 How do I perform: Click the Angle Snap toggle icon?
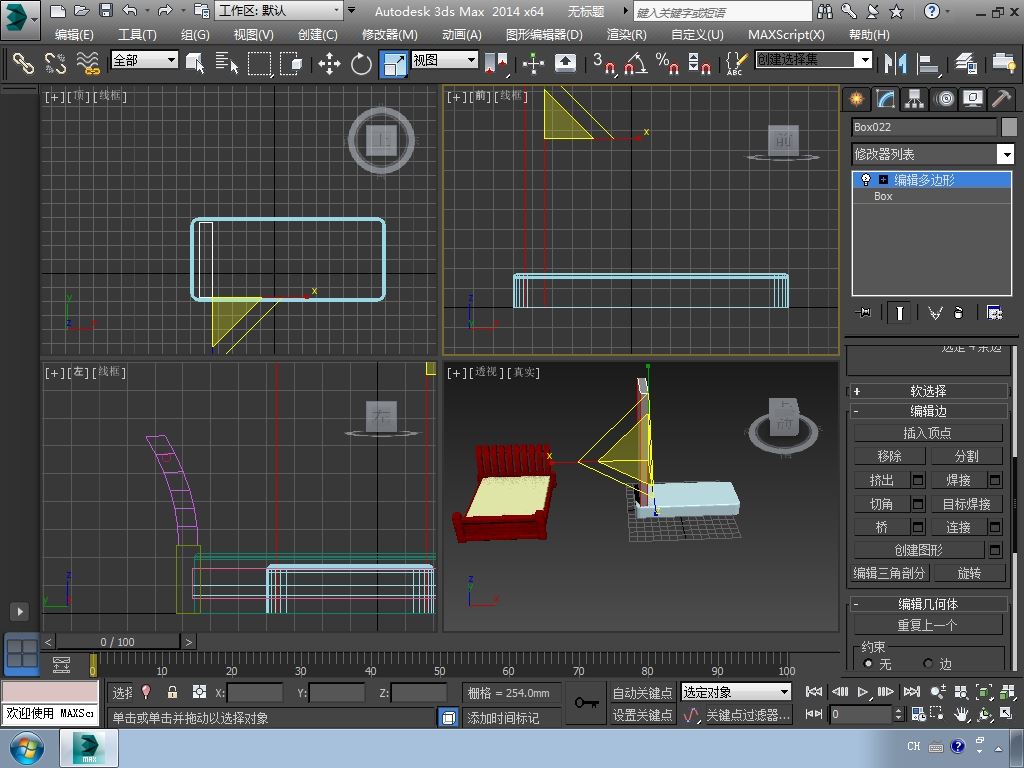point(635,63)
